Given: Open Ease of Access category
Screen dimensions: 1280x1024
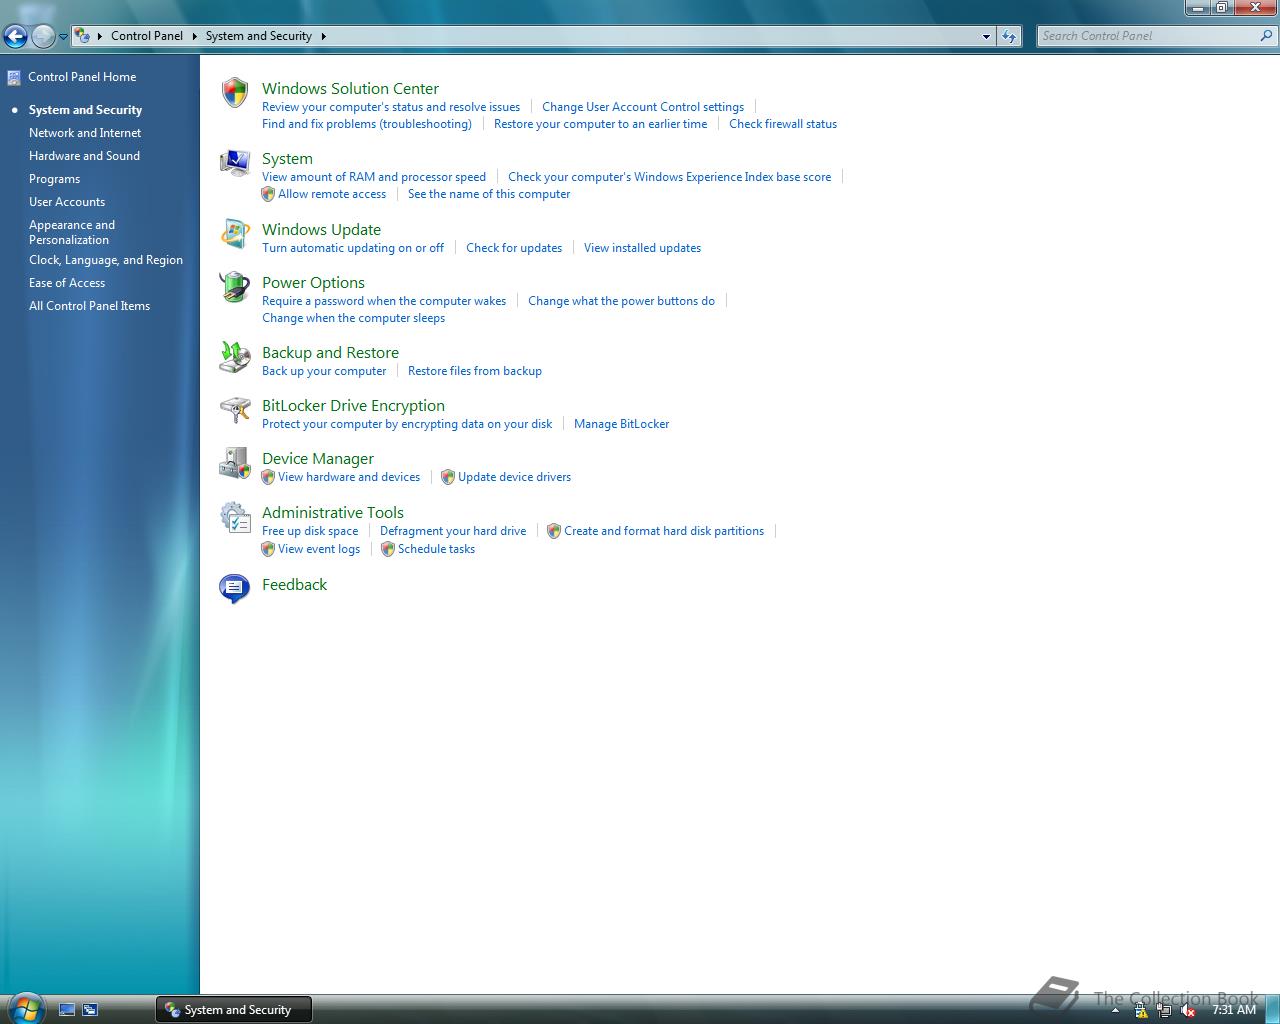Looking at the screenshot, I should tap(67, 283).
